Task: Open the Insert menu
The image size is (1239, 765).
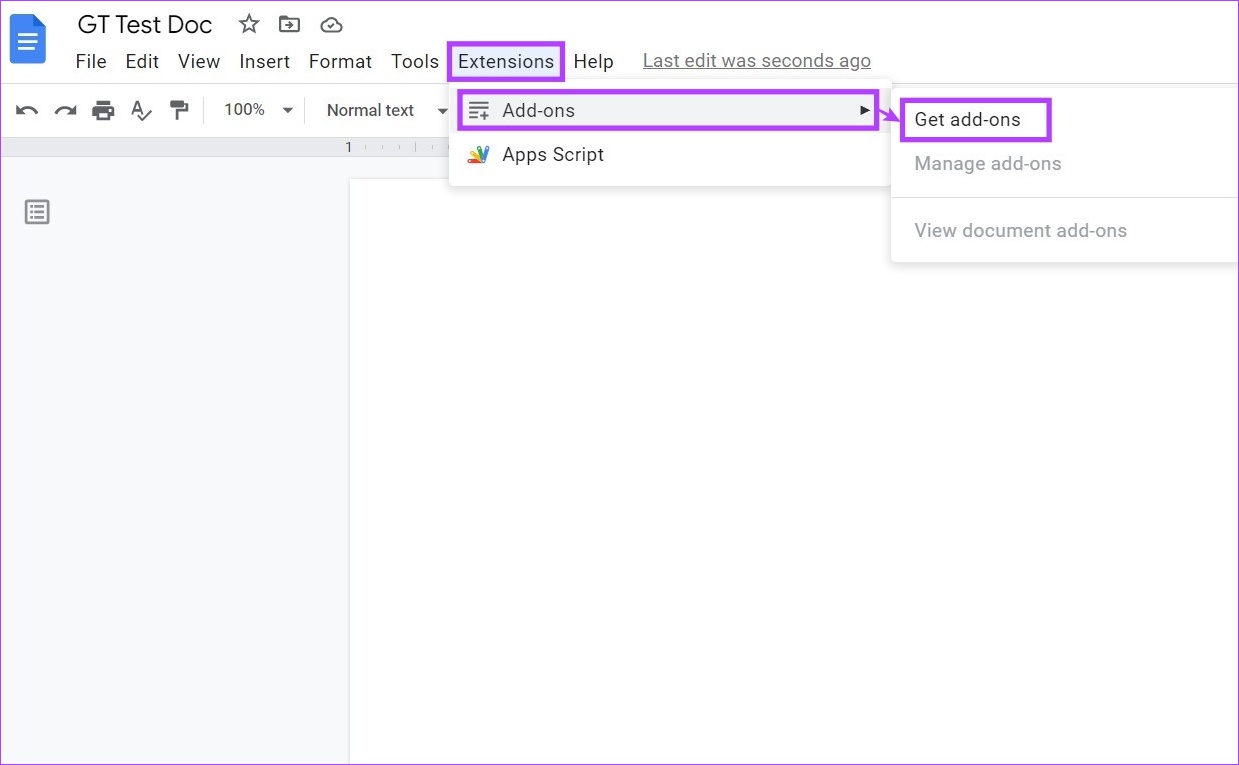Action: coord(264,61)
